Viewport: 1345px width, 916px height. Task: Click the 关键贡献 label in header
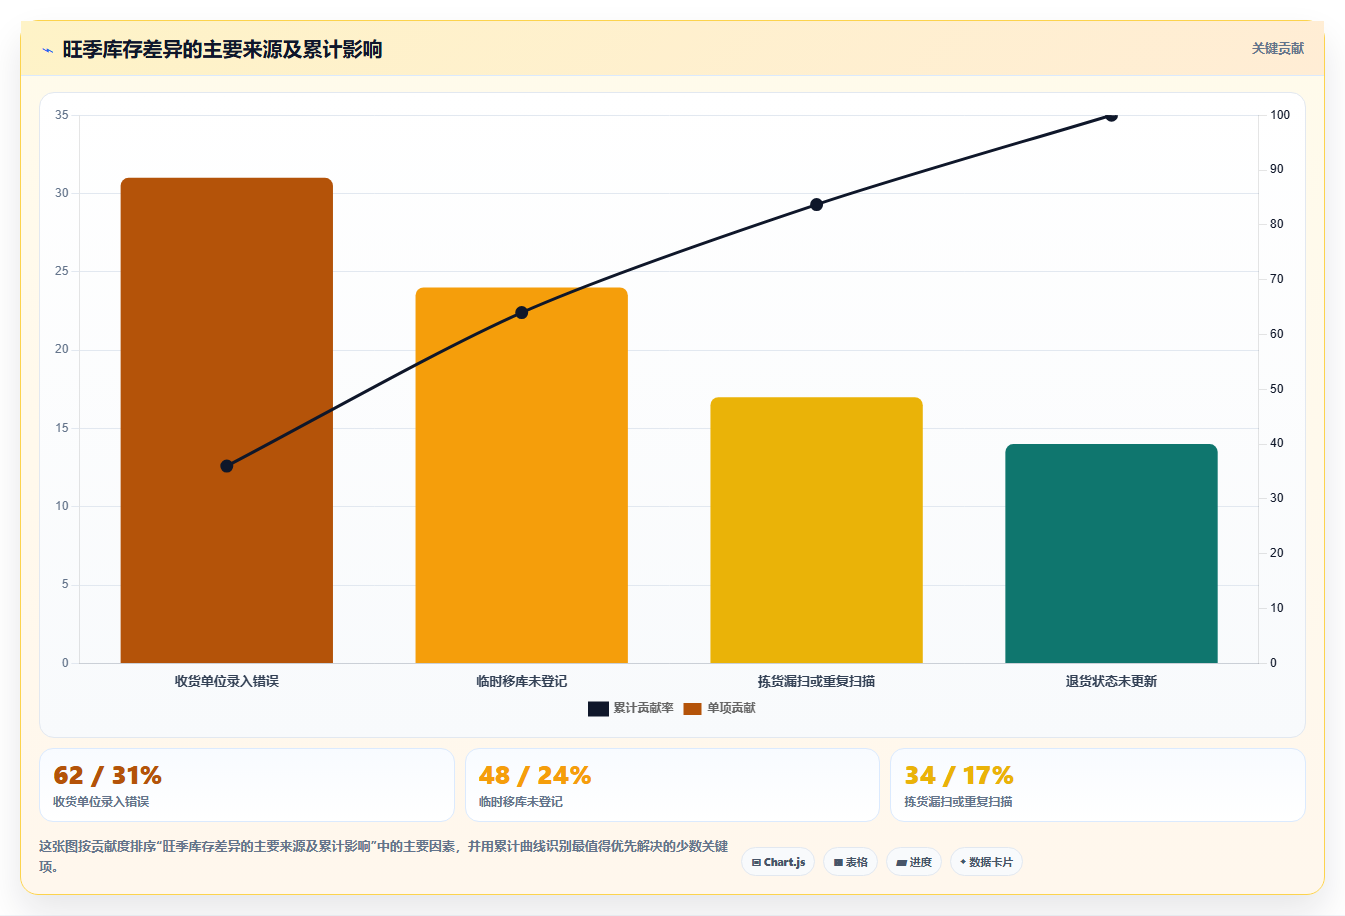pyautogui.click(x=1278, y=48)
